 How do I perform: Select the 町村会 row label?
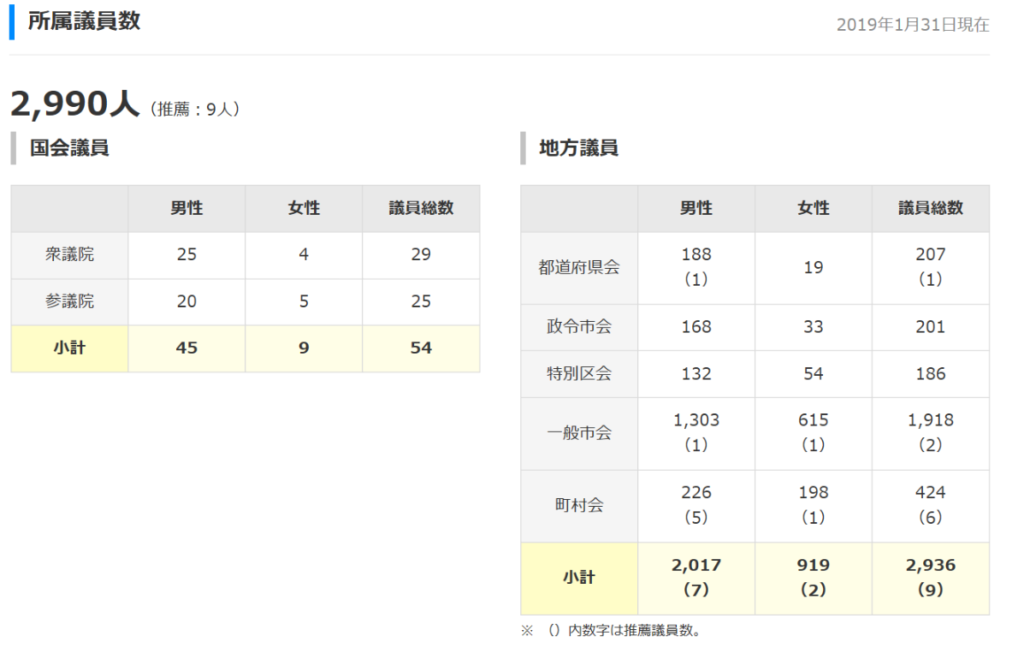pos(579,505)
